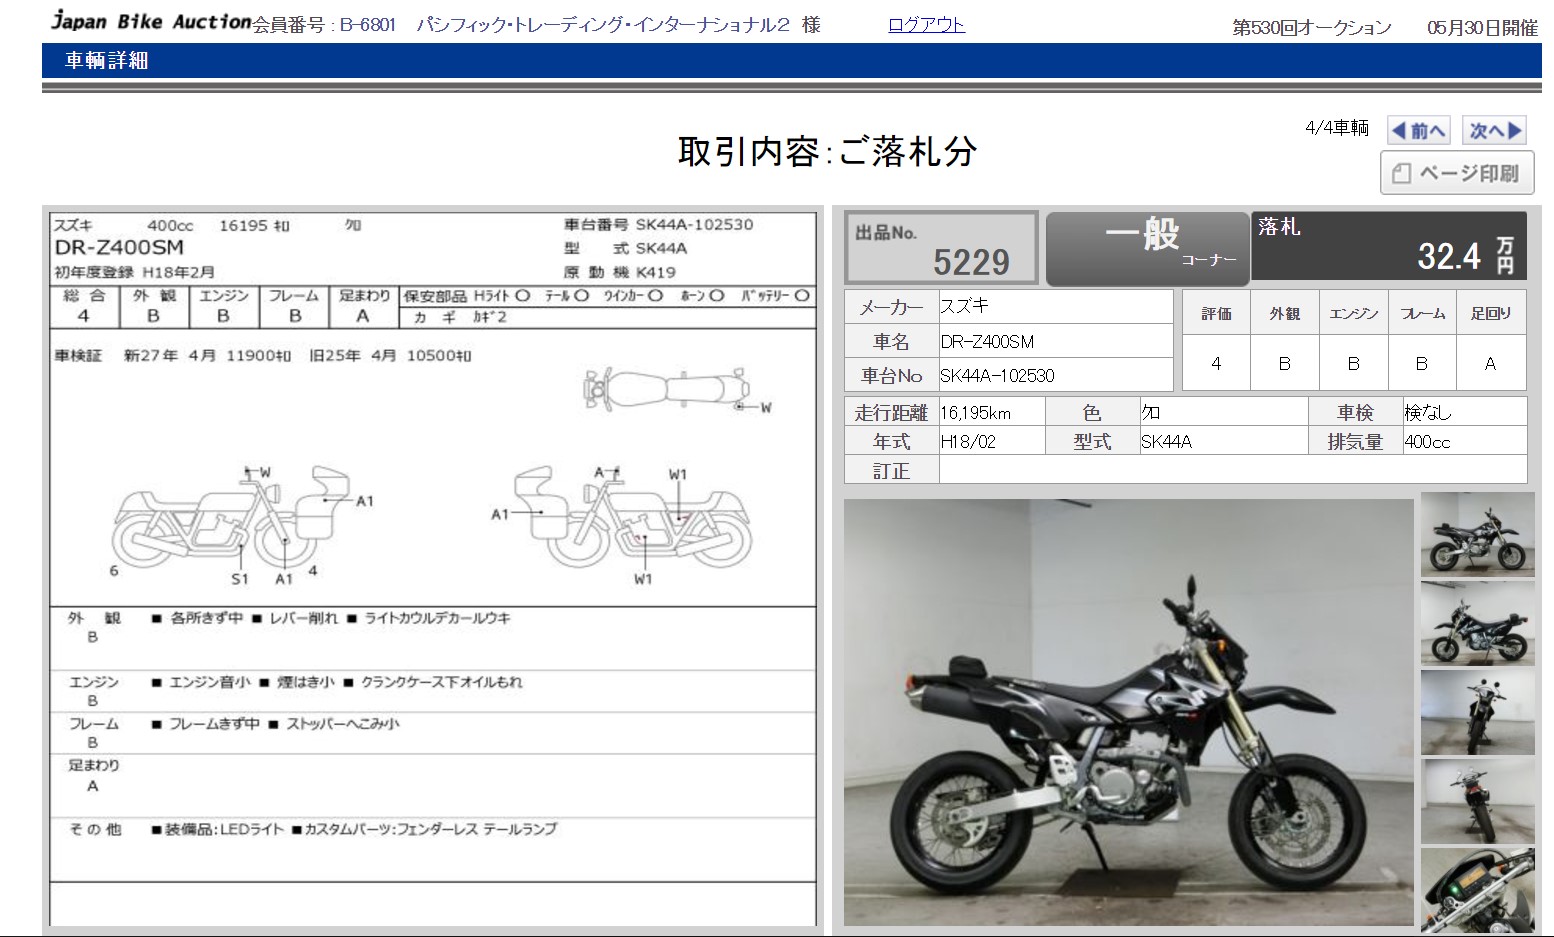The height and width of the screenshot is (937, 1554).
Task: Open the instrument meter close-up thumbnail
Action: point(1477,888)
